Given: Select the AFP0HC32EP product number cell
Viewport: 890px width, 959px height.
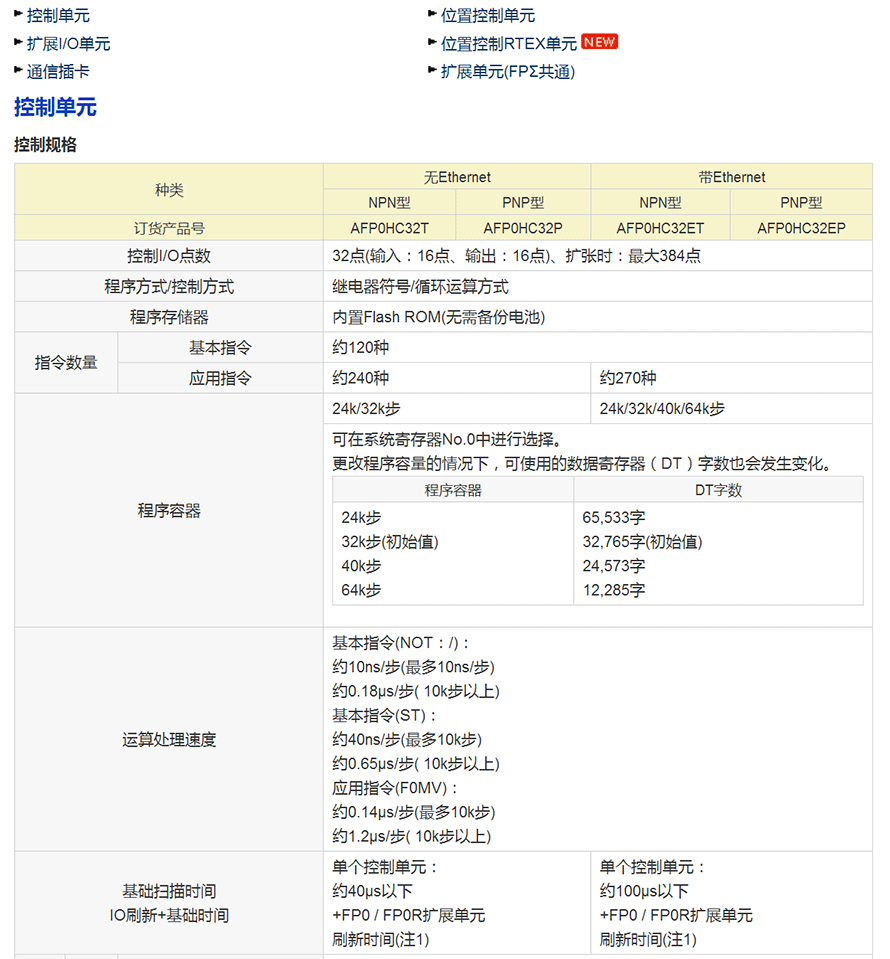Looking at the screenshot, I should click(801, 228).
